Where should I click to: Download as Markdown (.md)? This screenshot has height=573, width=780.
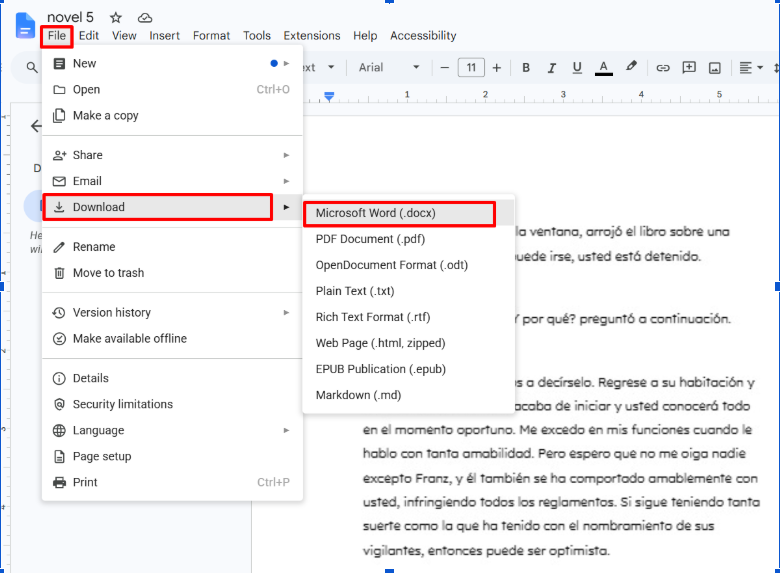(x=408, y=395)
